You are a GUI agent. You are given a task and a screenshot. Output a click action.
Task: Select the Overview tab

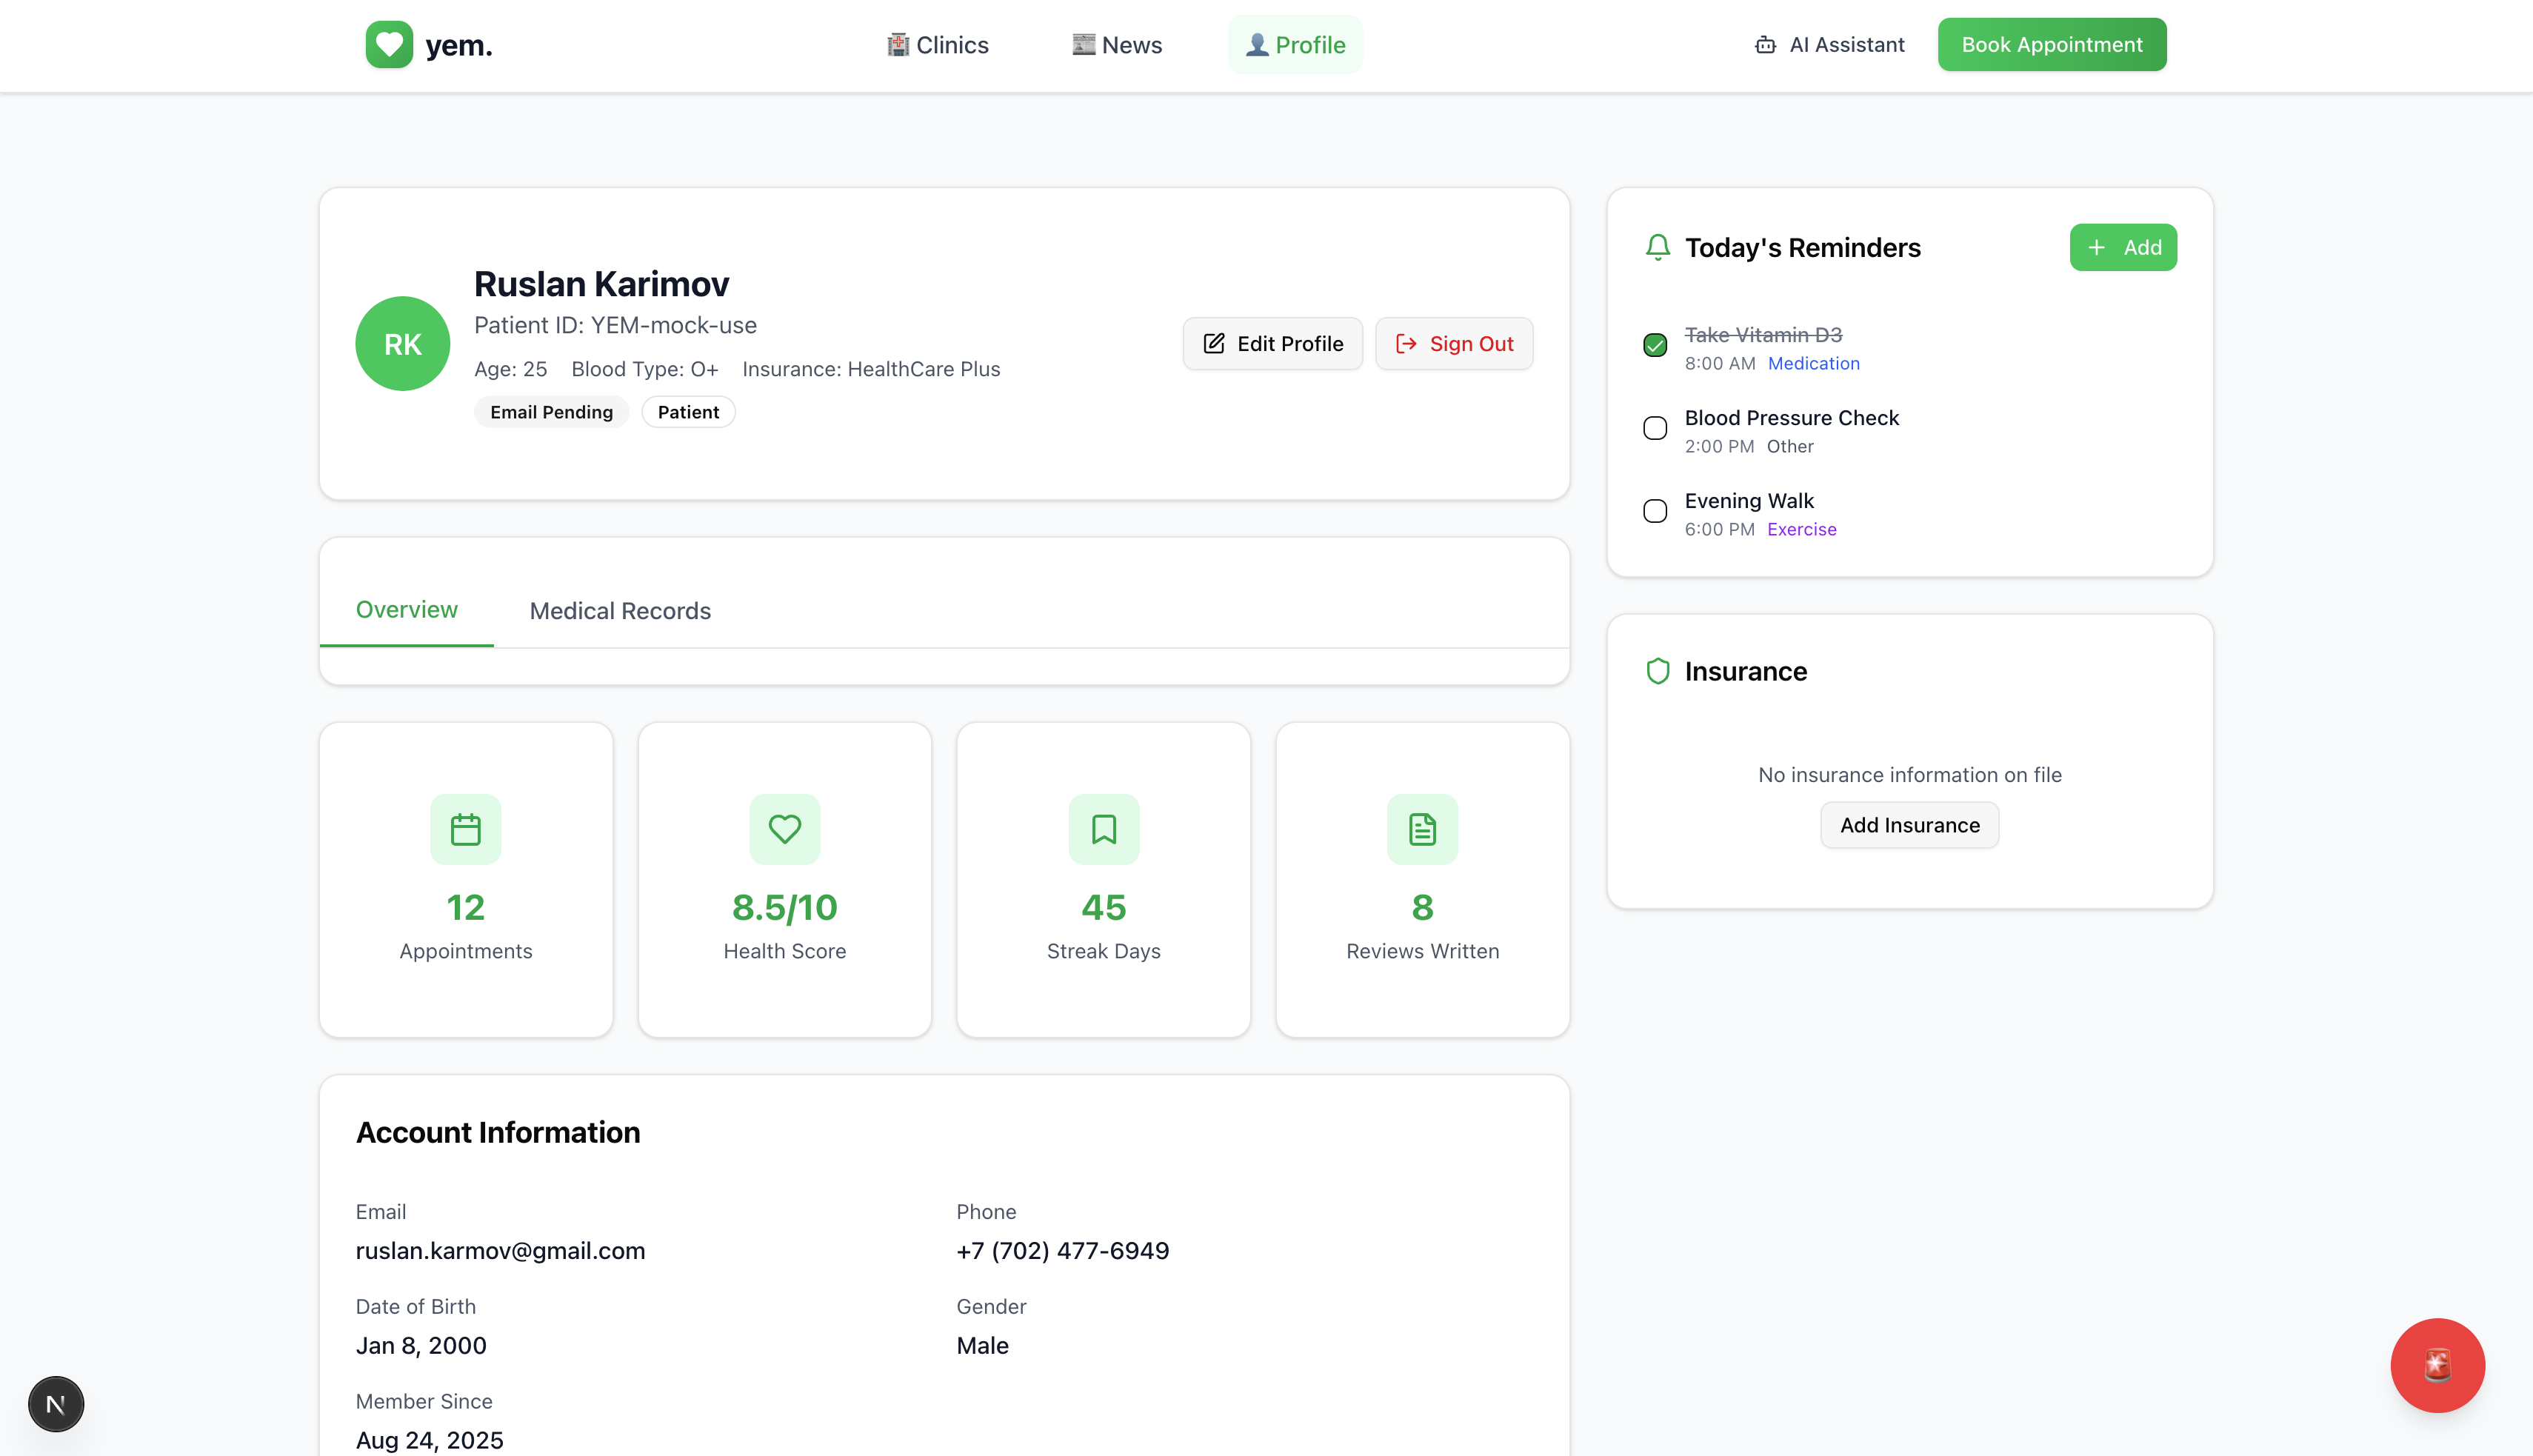pos(406,610)
